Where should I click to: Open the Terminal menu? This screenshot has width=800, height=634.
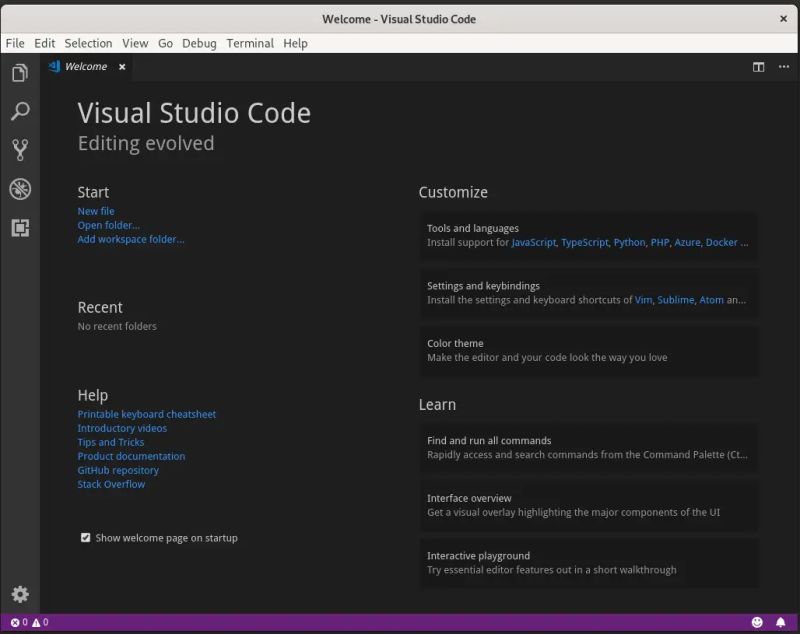249,43
